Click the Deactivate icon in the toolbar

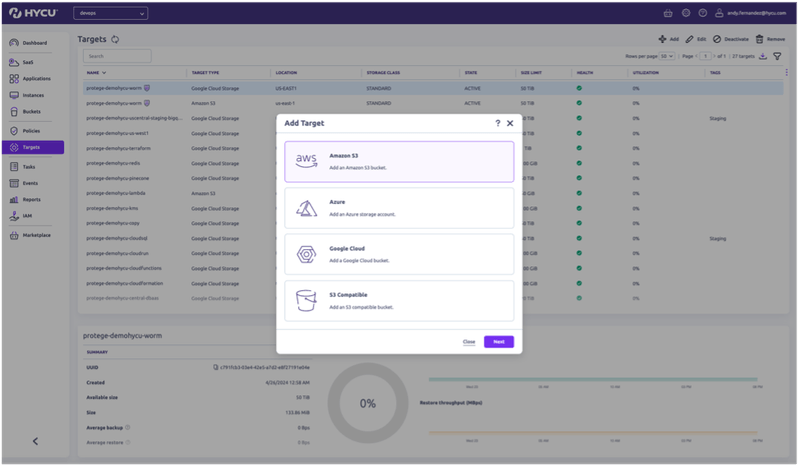click(x=717, y=38)
